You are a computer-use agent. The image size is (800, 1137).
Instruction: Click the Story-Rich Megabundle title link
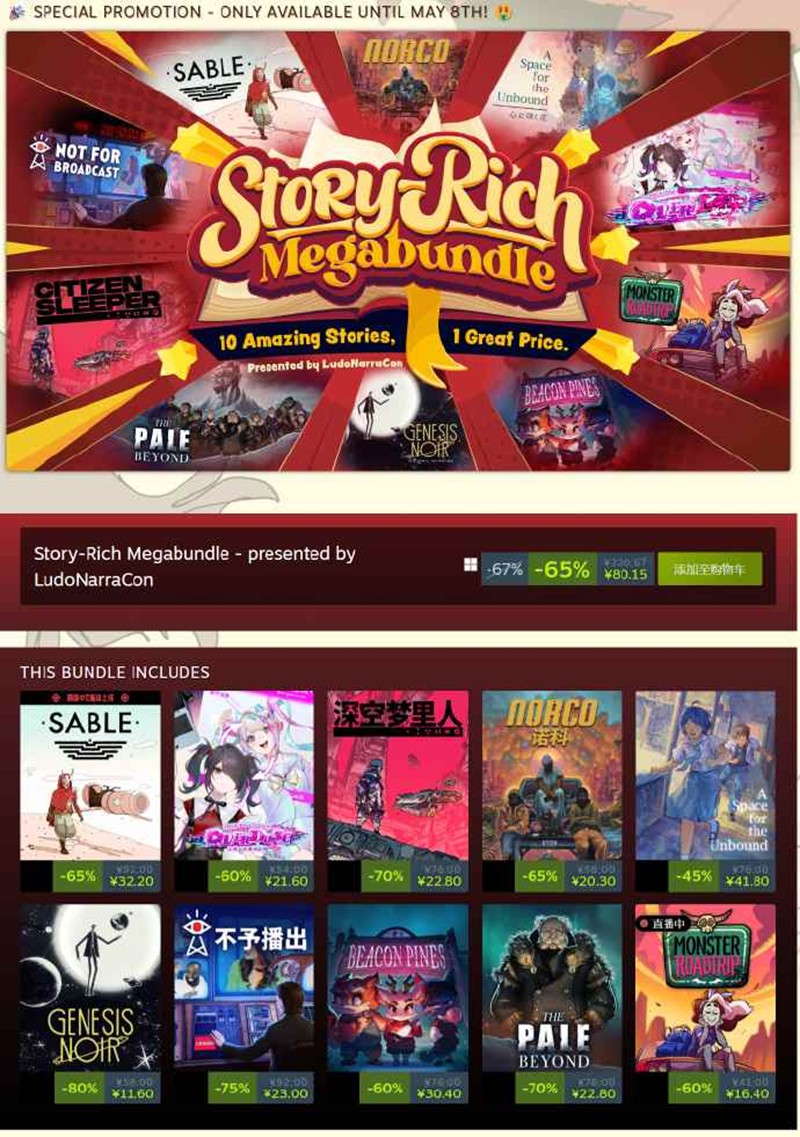coord(194,566)
